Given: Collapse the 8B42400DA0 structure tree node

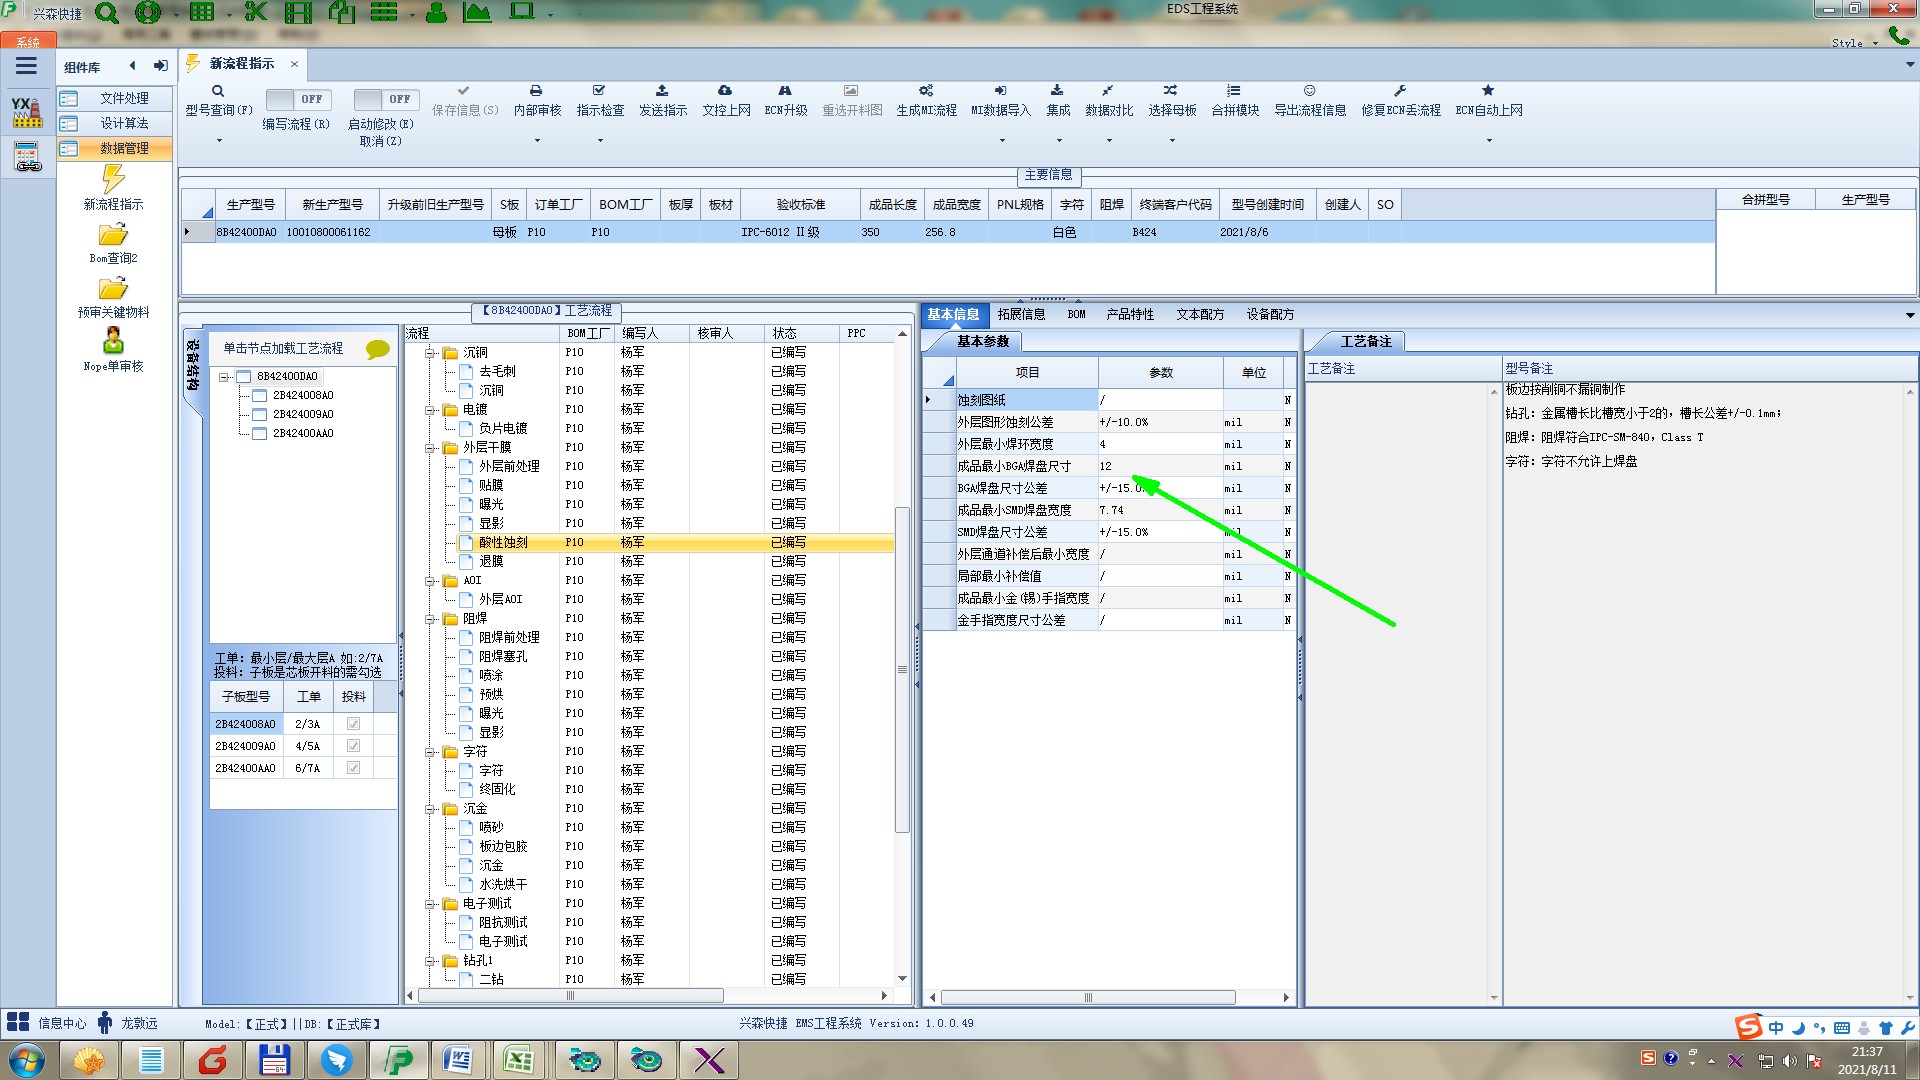Looking at the screenshot, I should coord(224,377).
